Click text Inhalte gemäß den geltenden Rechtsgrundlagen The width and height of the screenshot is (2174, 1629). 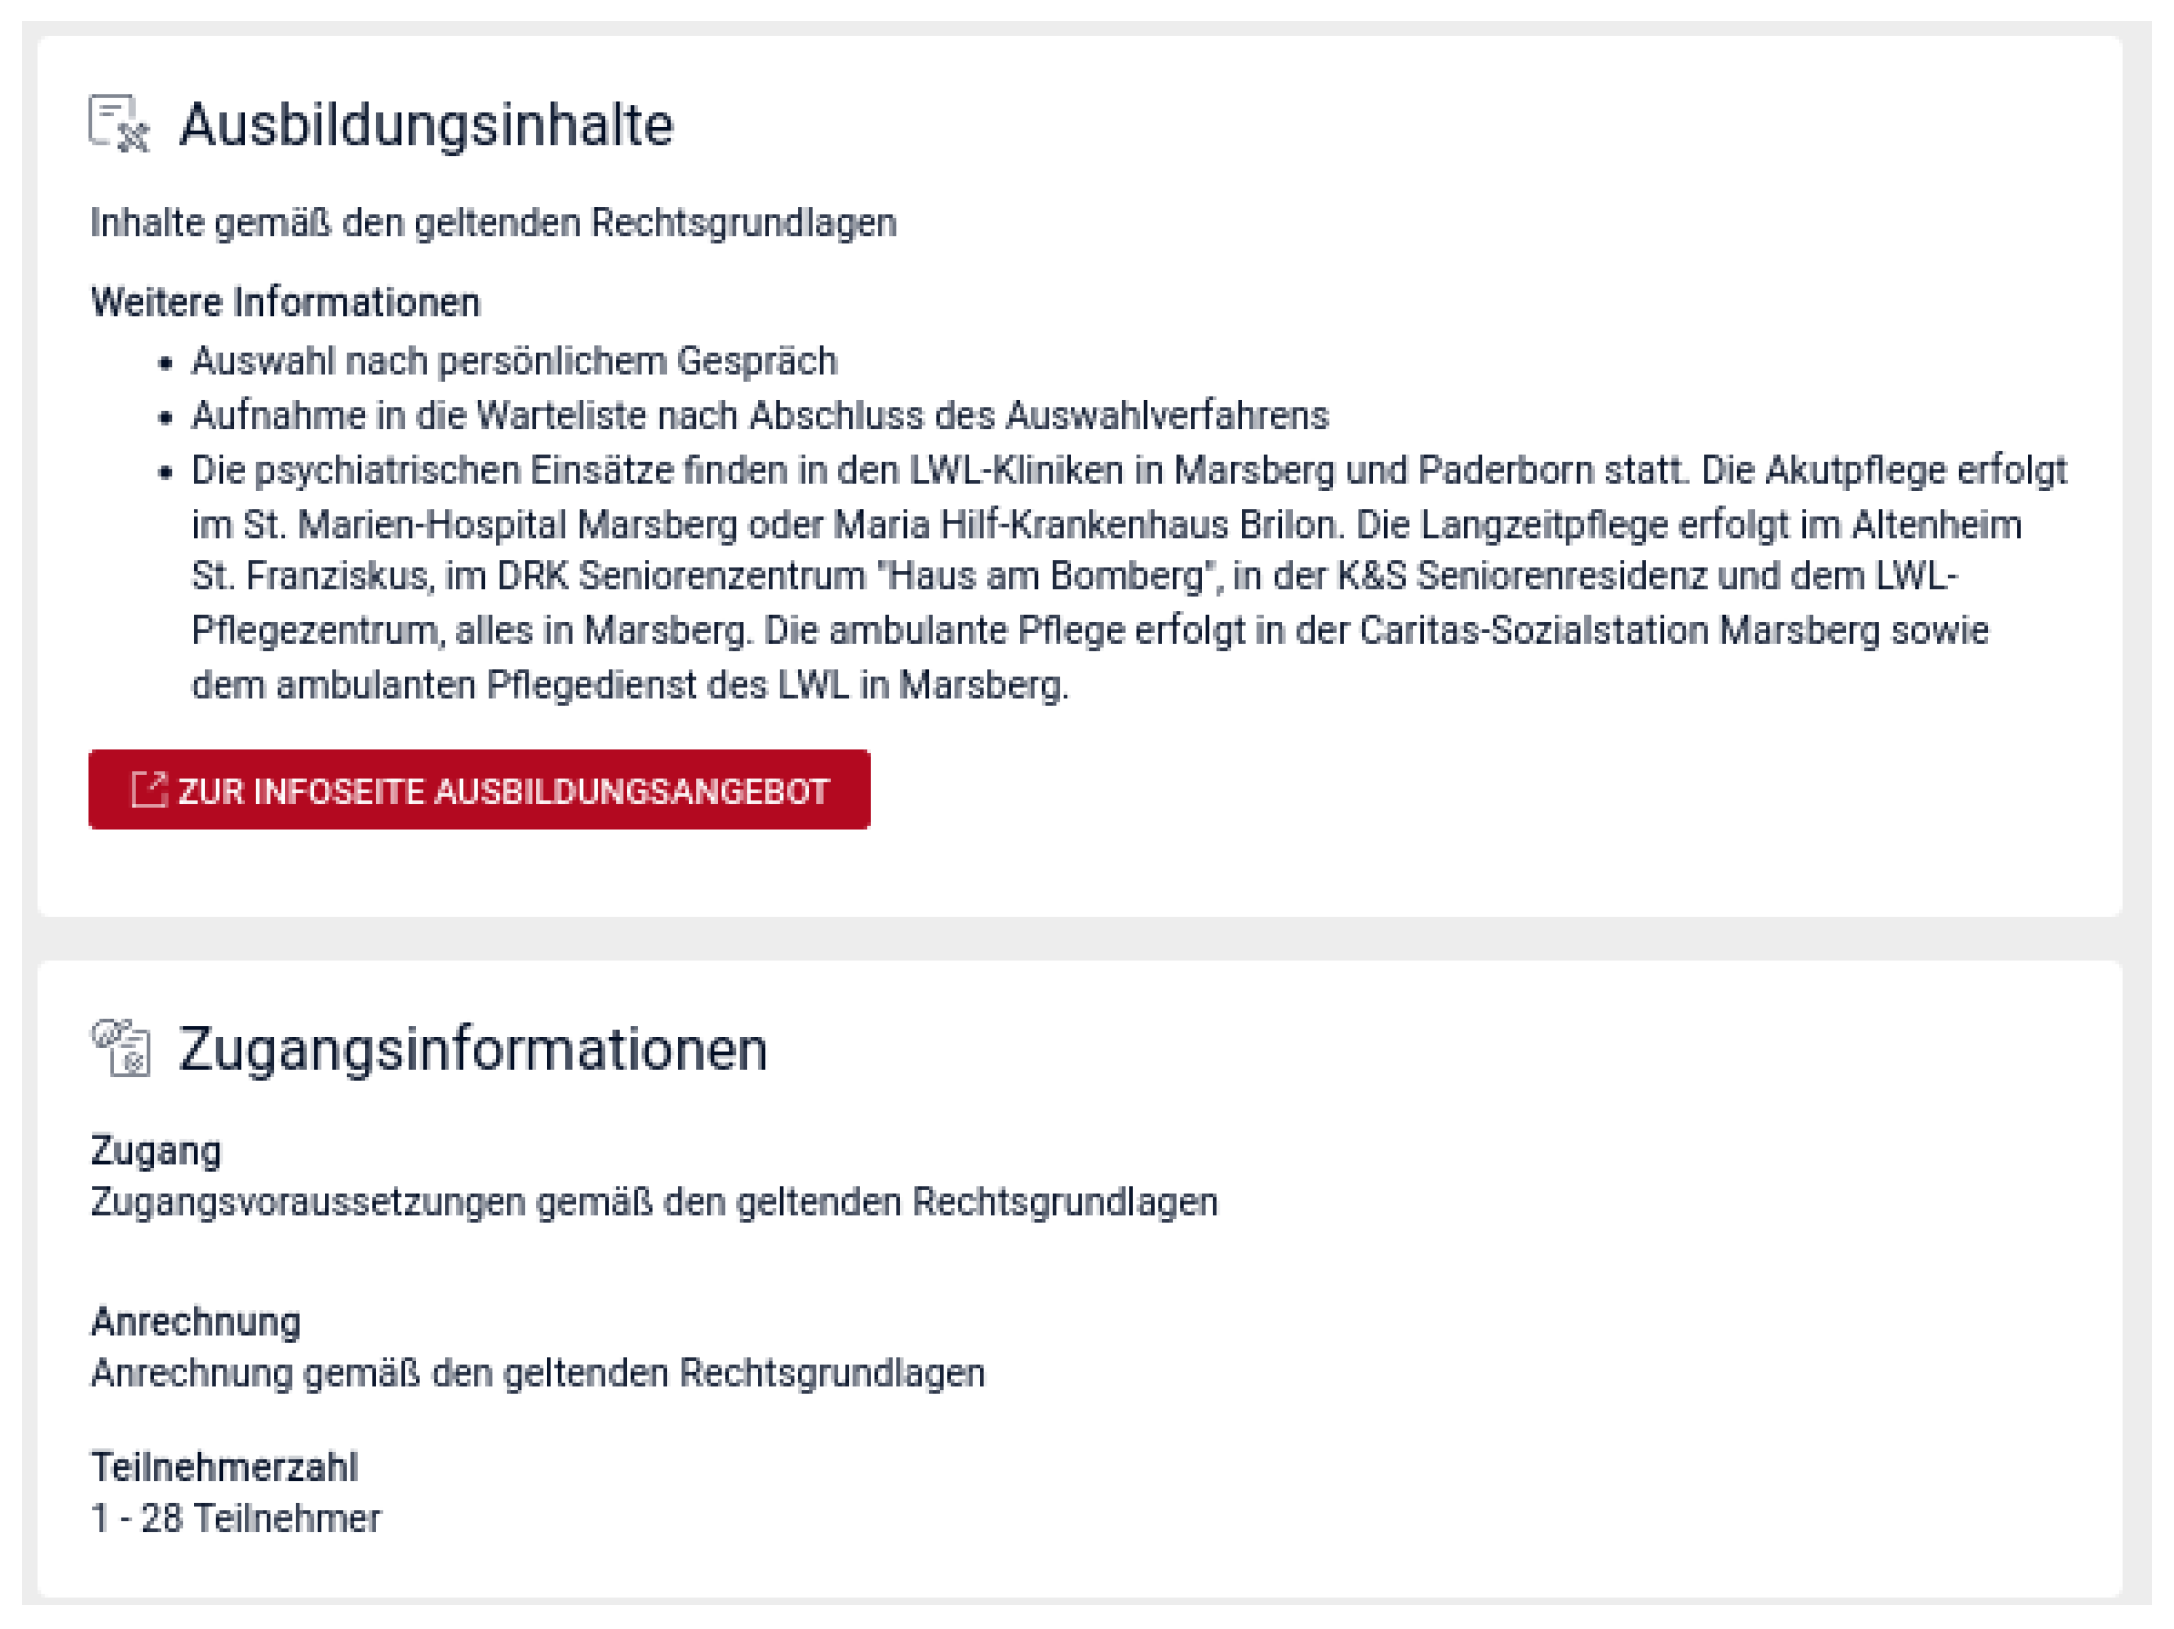tap(493, 223)
